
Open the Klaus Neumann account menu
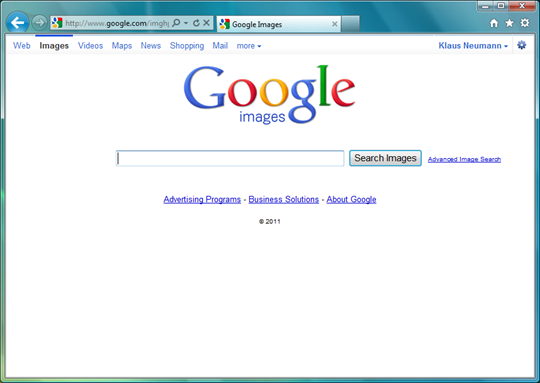[x=473, y=45]
